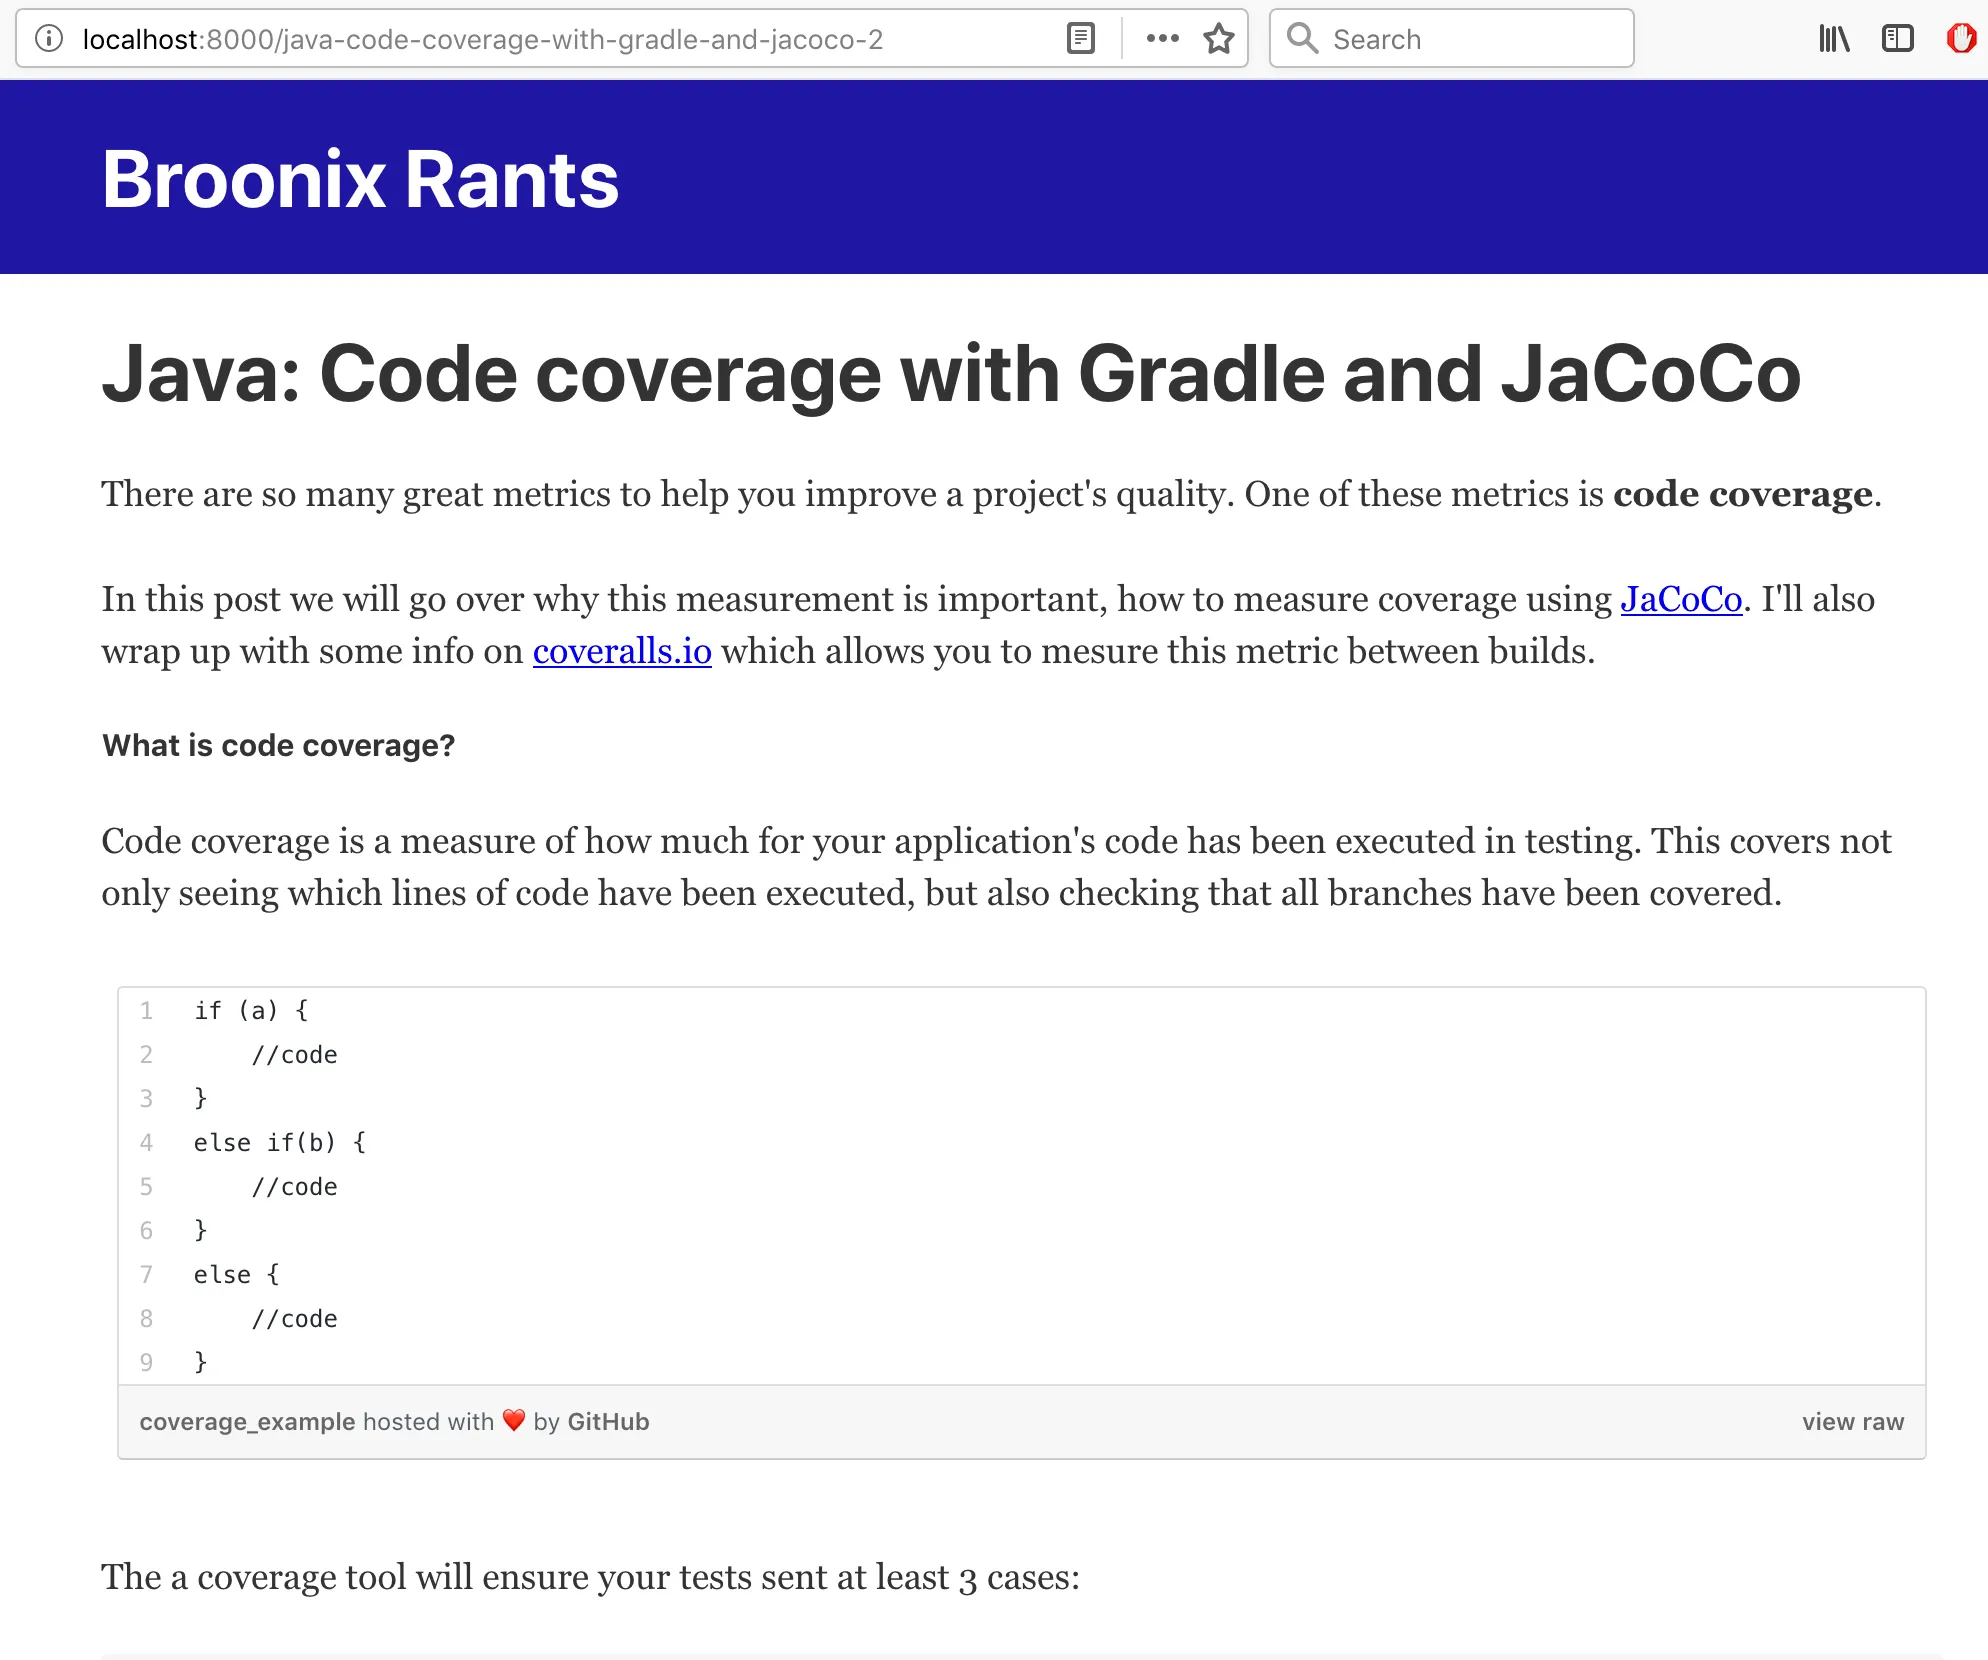
Task: Click the magnifying glass search icon
Action: click(1302, 39)
